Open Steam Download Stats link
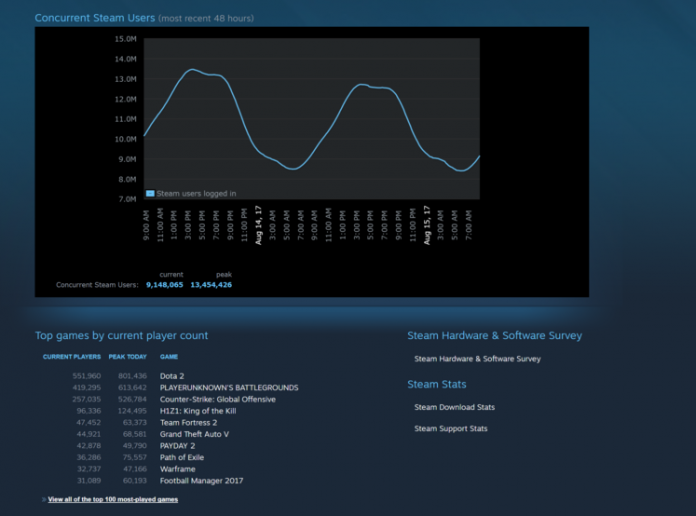Image resolution: width=696 pixels, height=516 pixels. pos(455,407)
